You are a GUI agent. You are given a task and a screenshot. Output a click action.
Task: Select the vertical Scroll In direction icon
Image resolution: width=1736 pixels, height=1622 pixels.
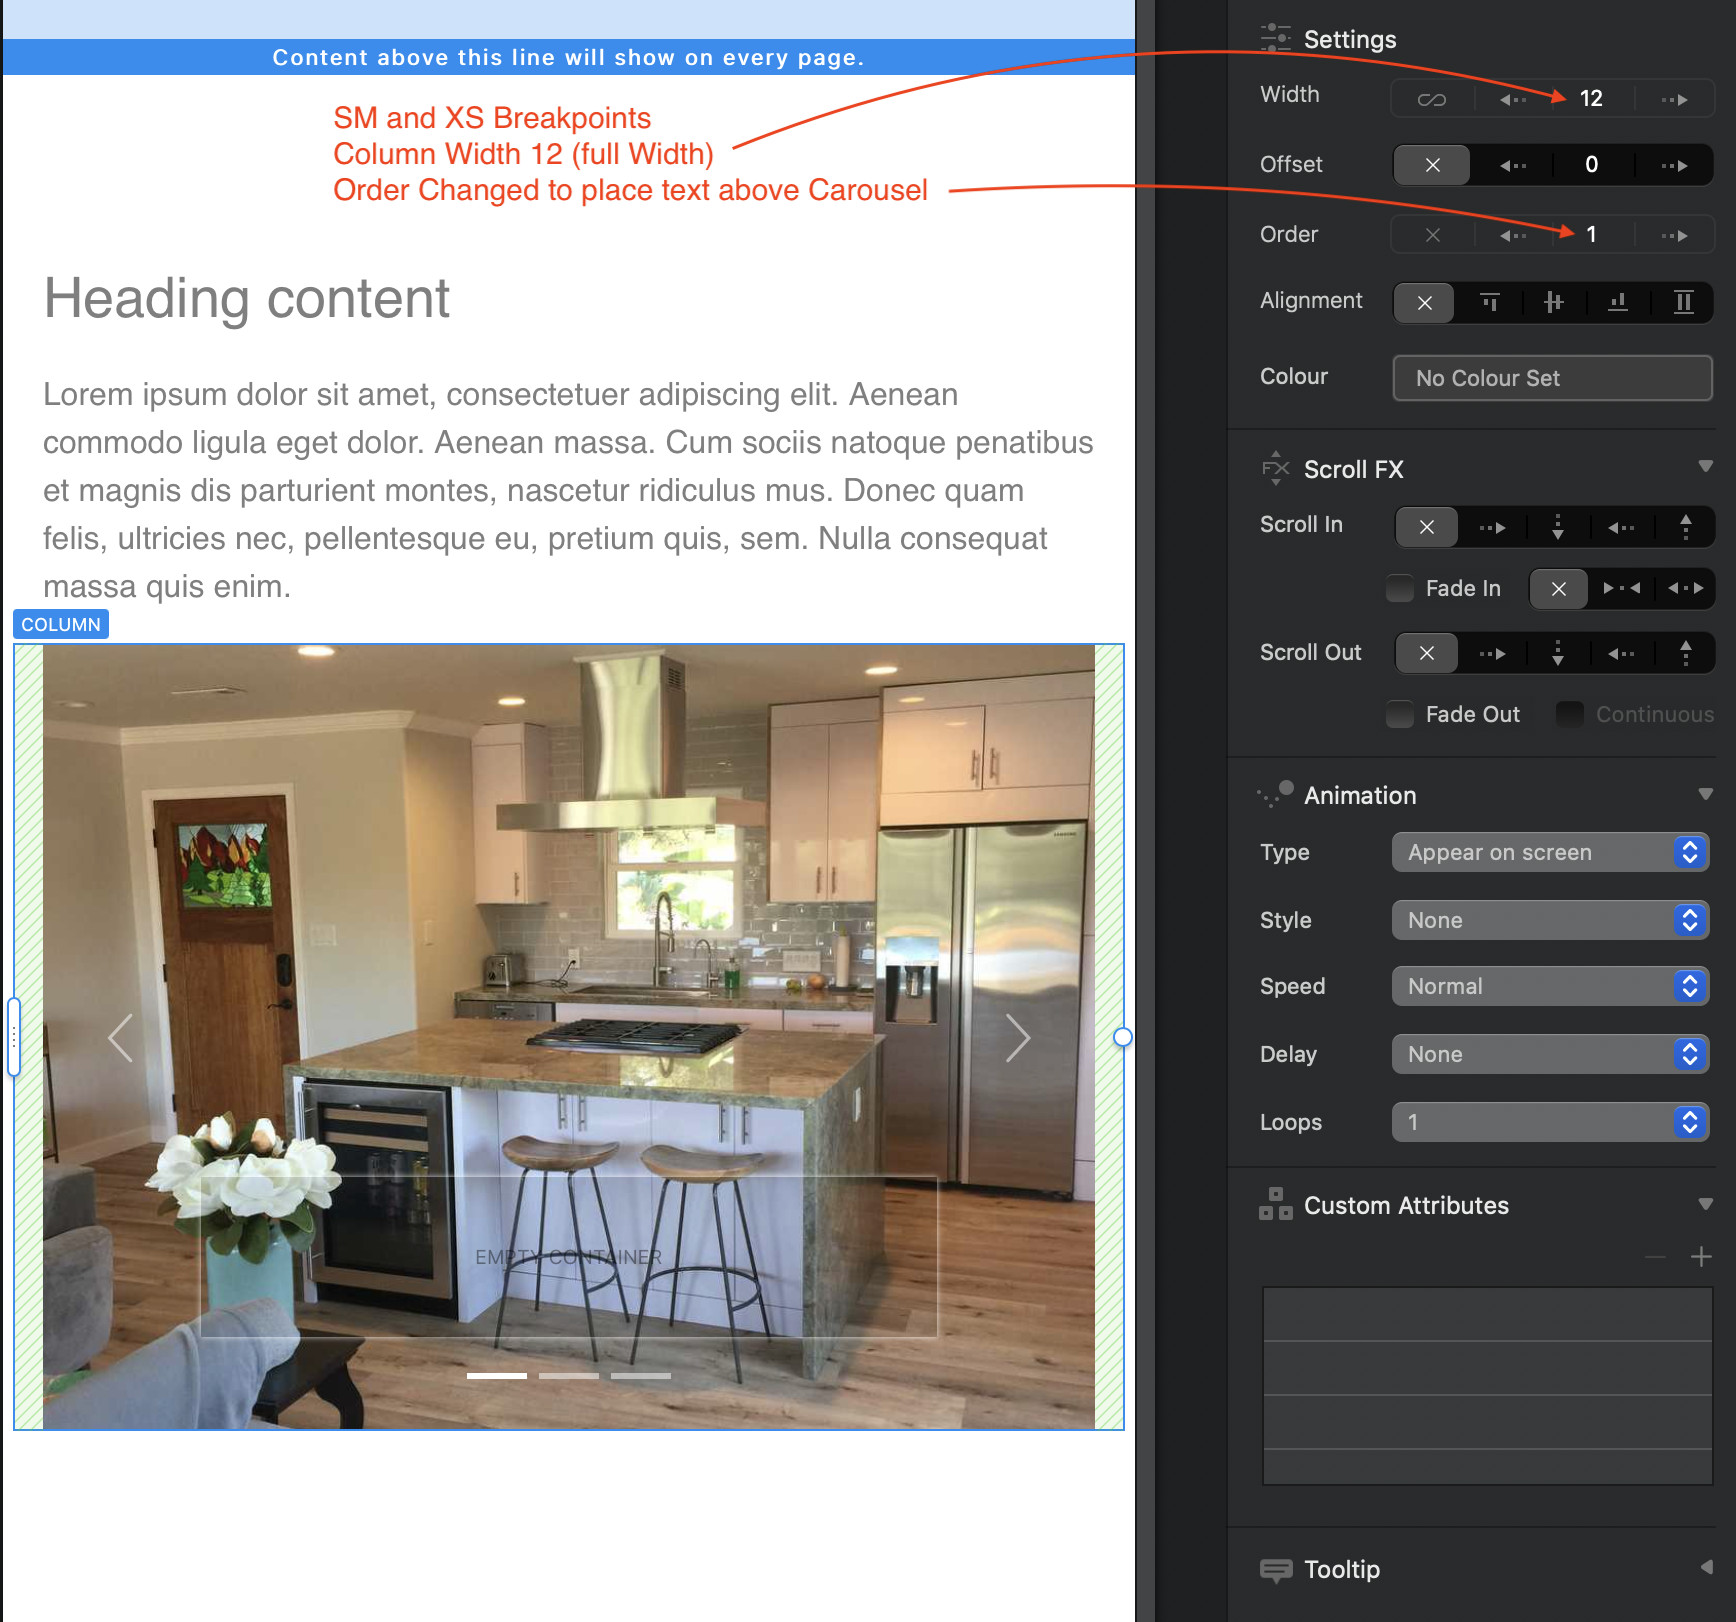[x=1557, y=527]
